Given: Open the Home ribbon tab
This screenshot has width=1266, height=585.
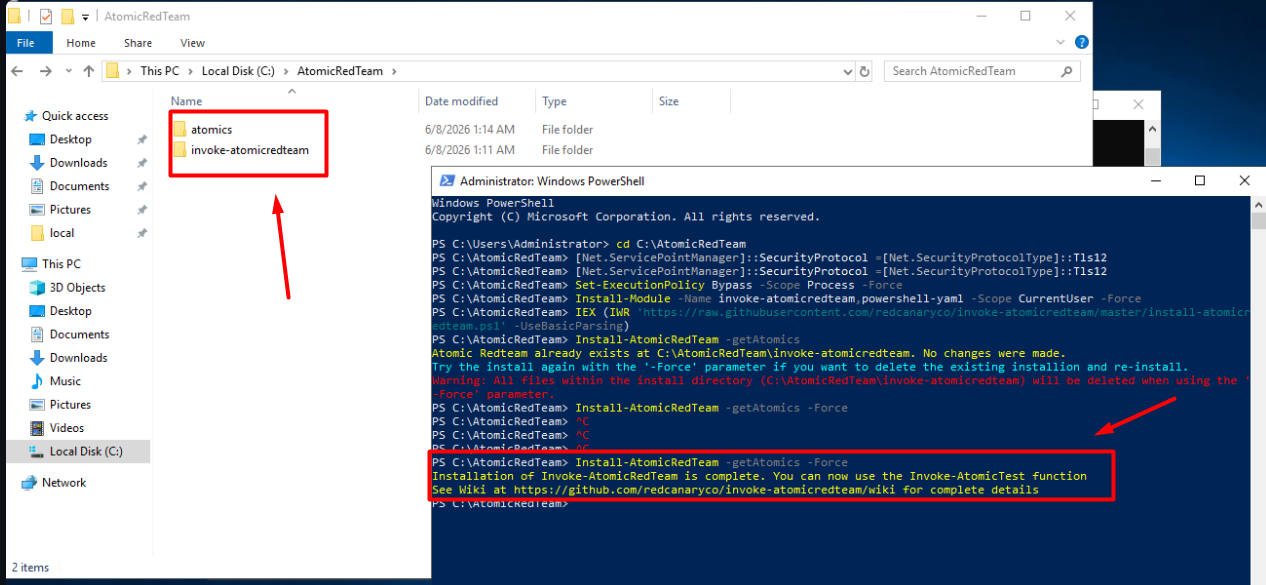Looking at the screenshot, I should tap(81, 43).
